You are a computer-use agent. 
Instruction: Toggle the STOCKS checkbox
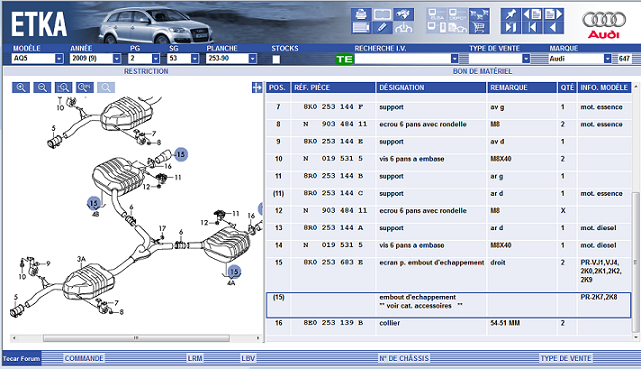pos(276,59)
